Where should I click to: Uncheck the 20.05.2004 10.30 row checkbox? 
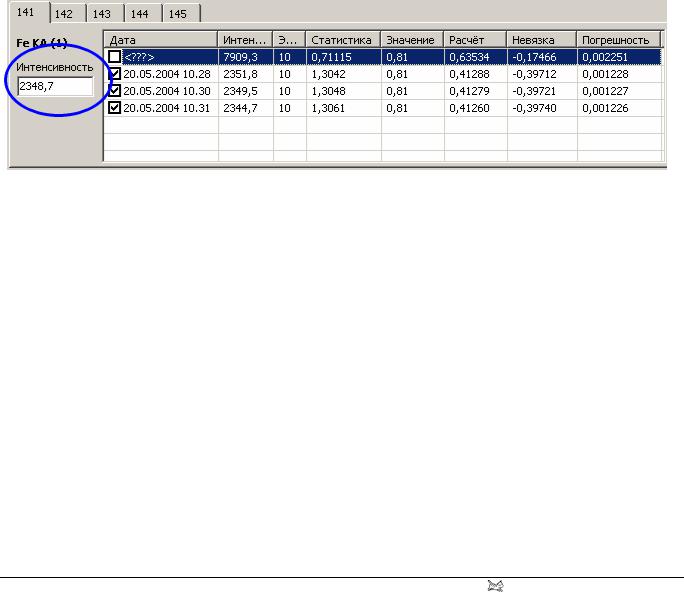click(x=114, y=91)
